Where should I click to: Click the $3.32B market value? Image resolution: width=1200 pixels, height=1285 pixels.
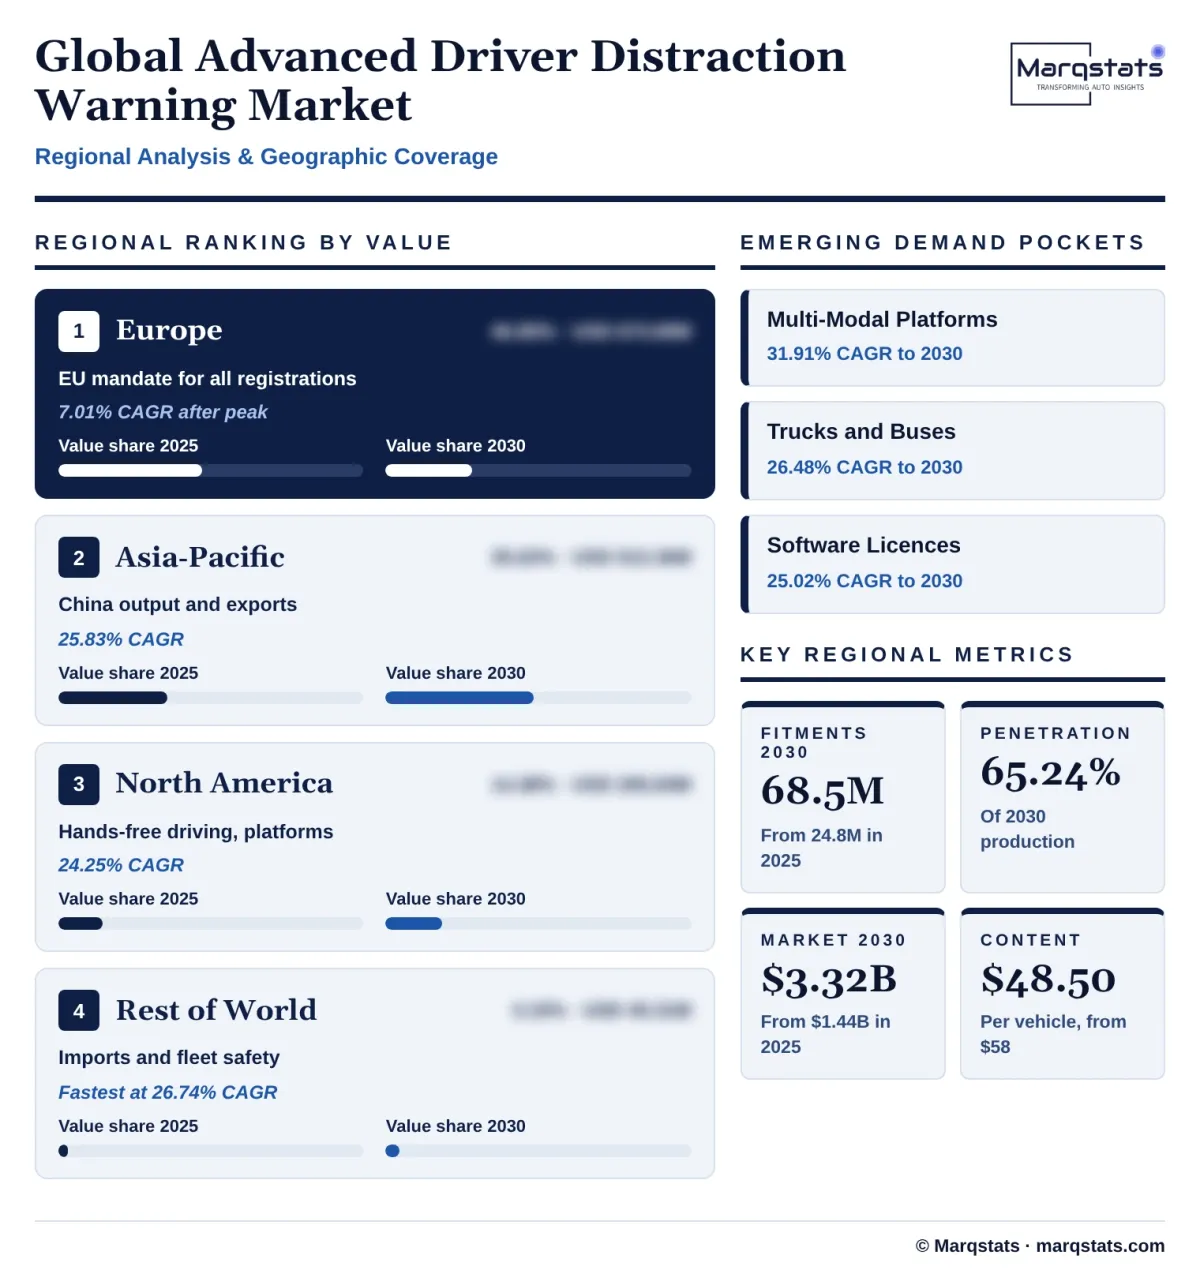(829, 979)
